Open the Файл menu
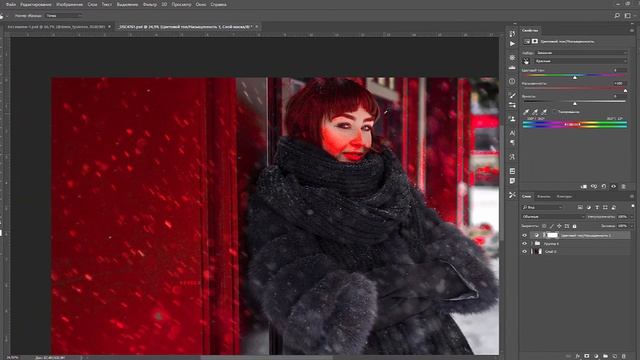 (x=11, y=4)
